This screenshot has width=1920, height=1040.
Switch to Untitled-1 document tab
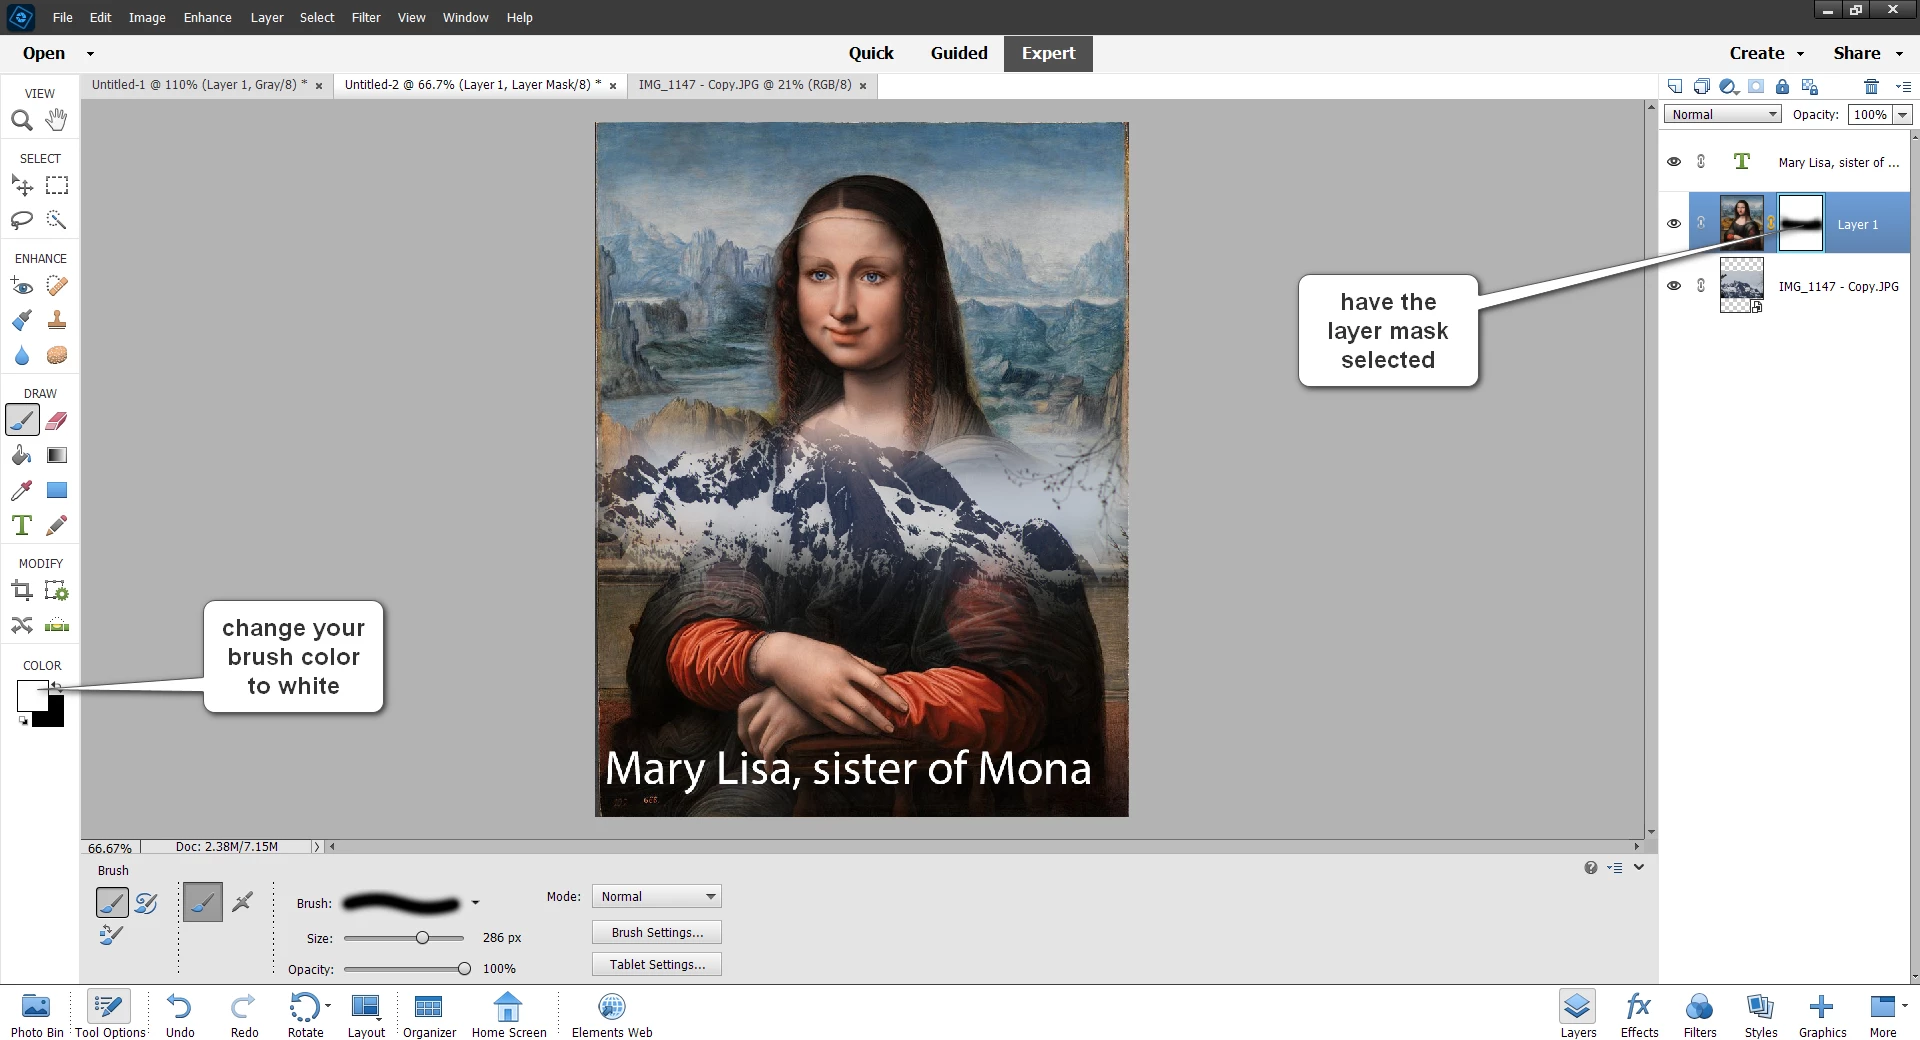[x=198, y=85]
